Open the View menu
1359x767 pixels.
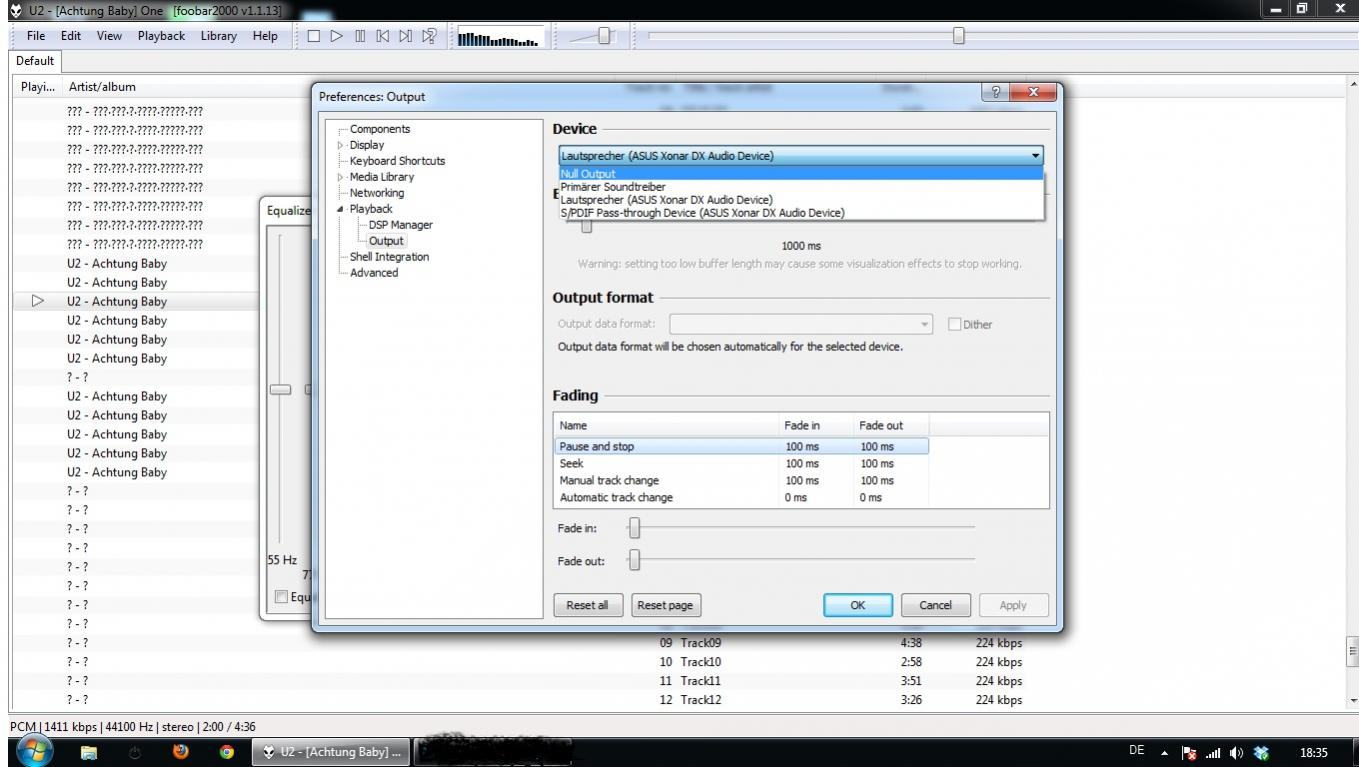[109, 36]
